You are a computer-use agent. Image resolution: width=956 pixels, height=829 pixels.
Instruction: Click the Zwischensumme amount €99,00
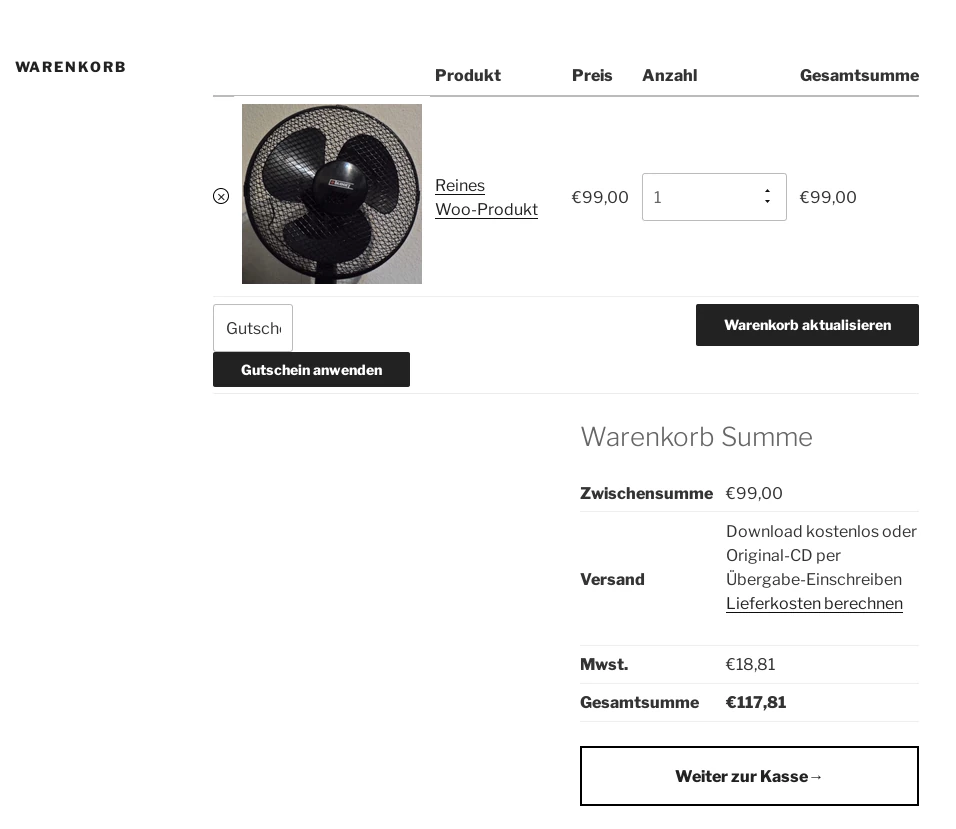(754, 493)
